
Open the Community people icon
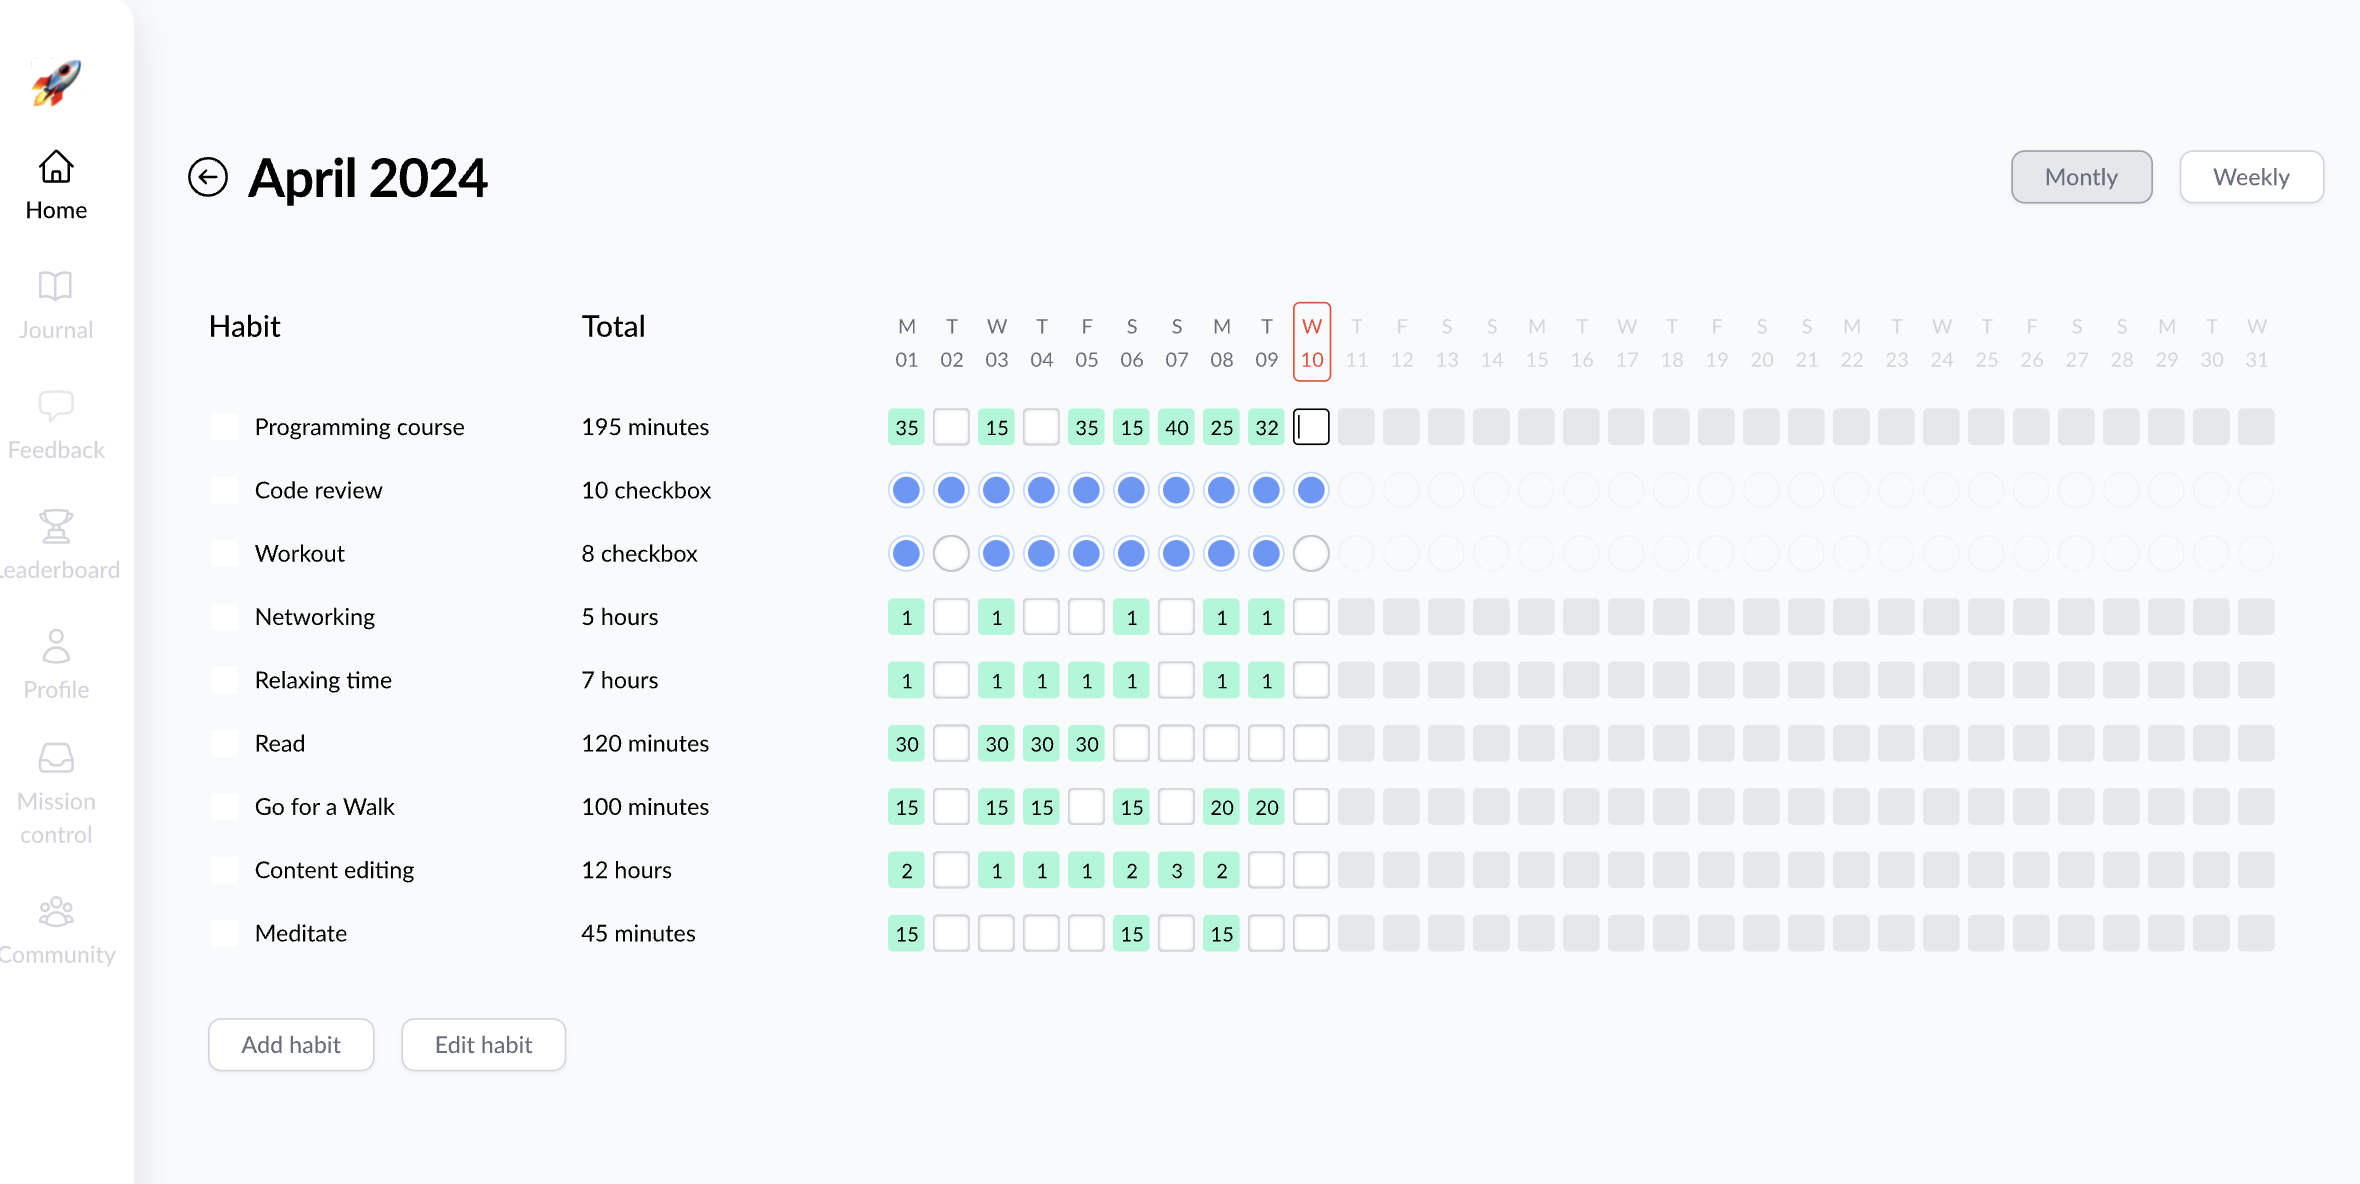(56, 911)
